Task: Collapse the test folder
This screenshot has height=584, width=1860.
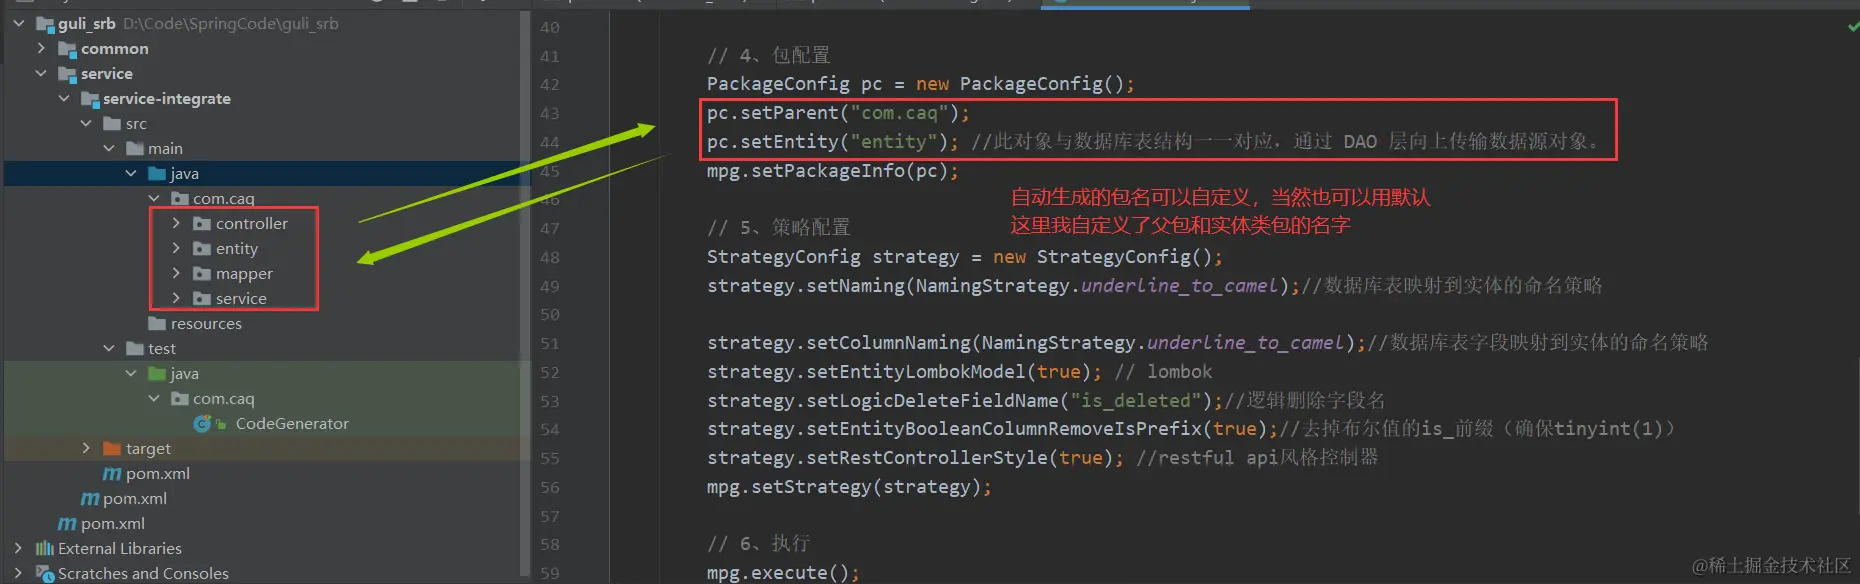Action: pos(109,348)
